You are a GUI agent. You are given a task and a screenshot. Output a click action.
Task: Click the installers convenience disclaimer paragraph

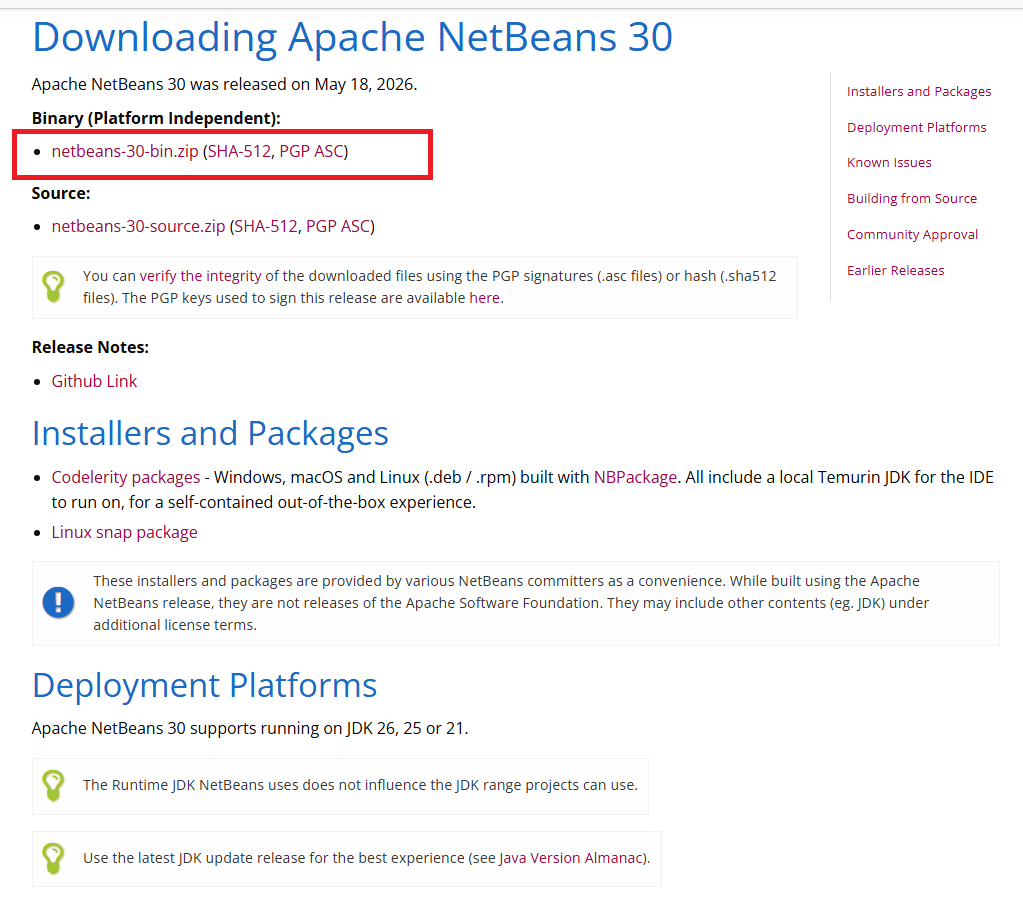coord(511,603)
